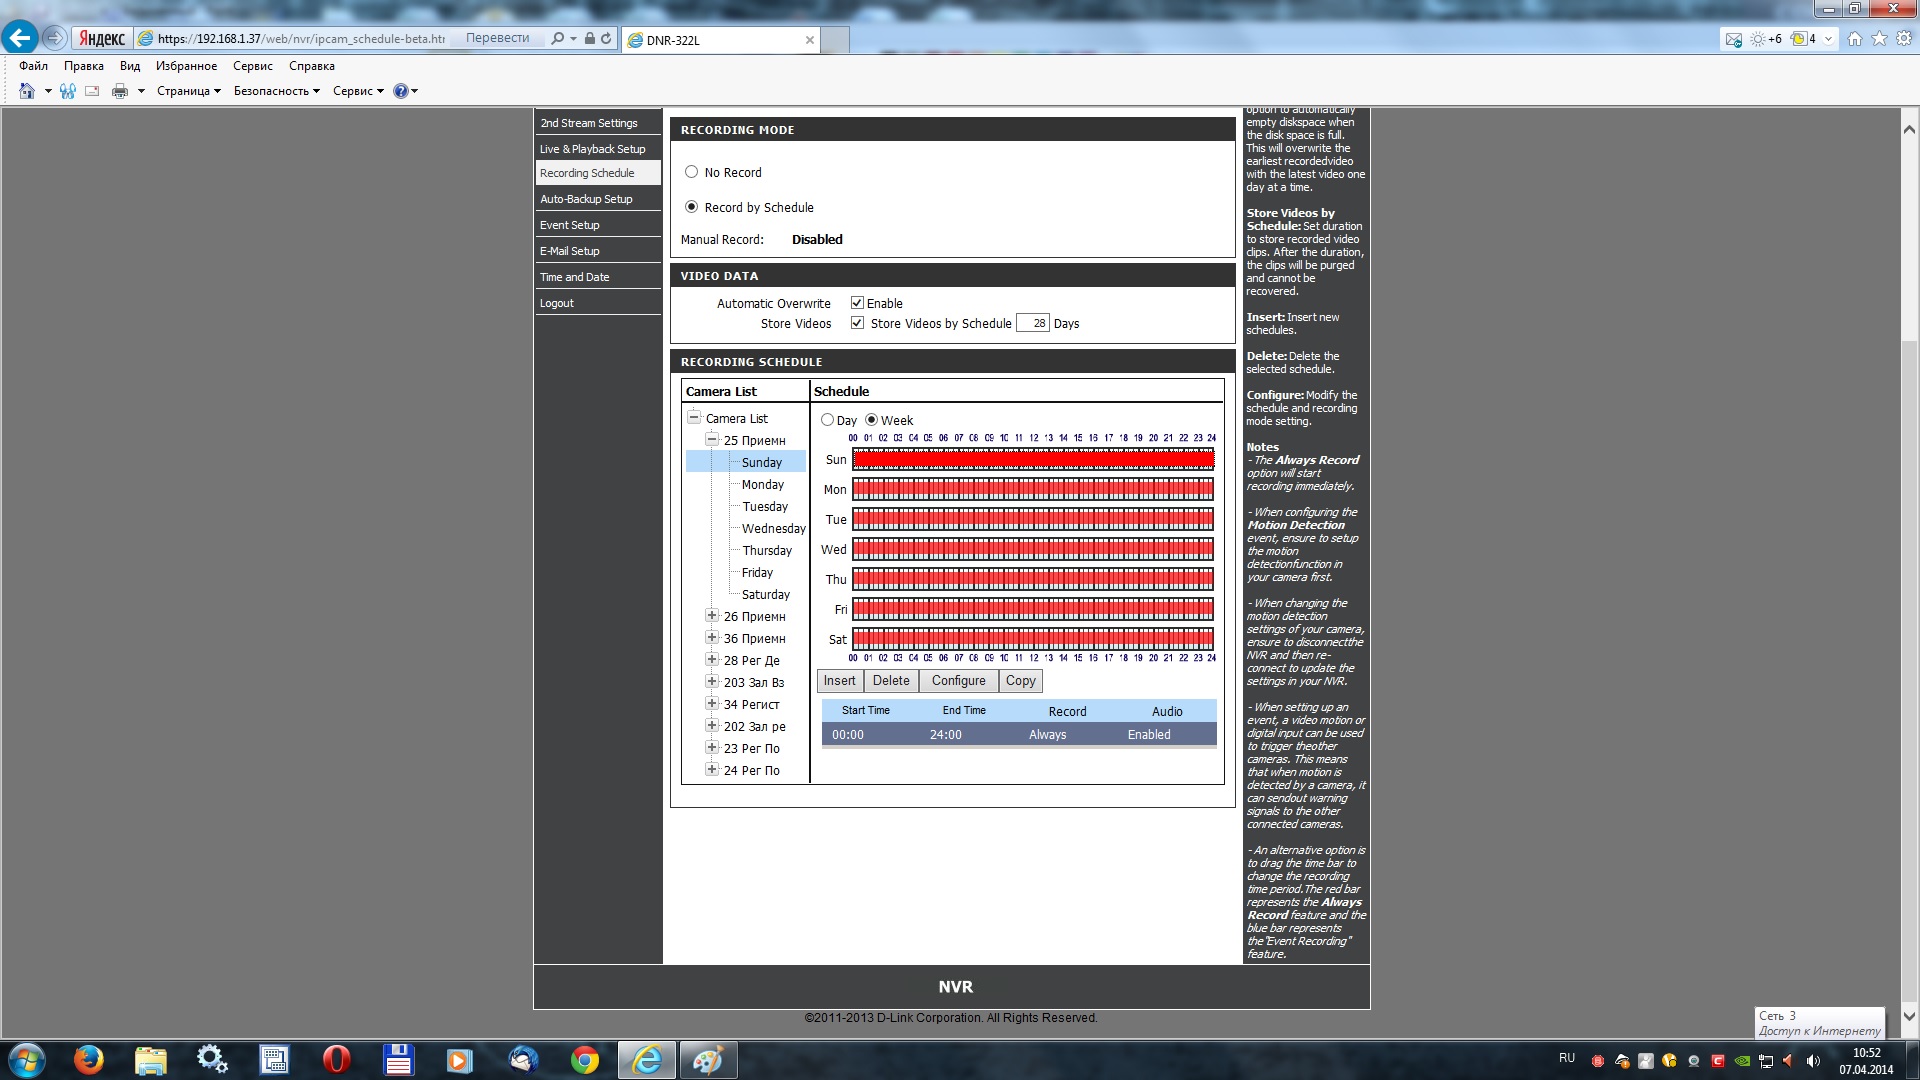Click the print icon in command bar
The image size is (1920, 1080).
pos(120,91)
